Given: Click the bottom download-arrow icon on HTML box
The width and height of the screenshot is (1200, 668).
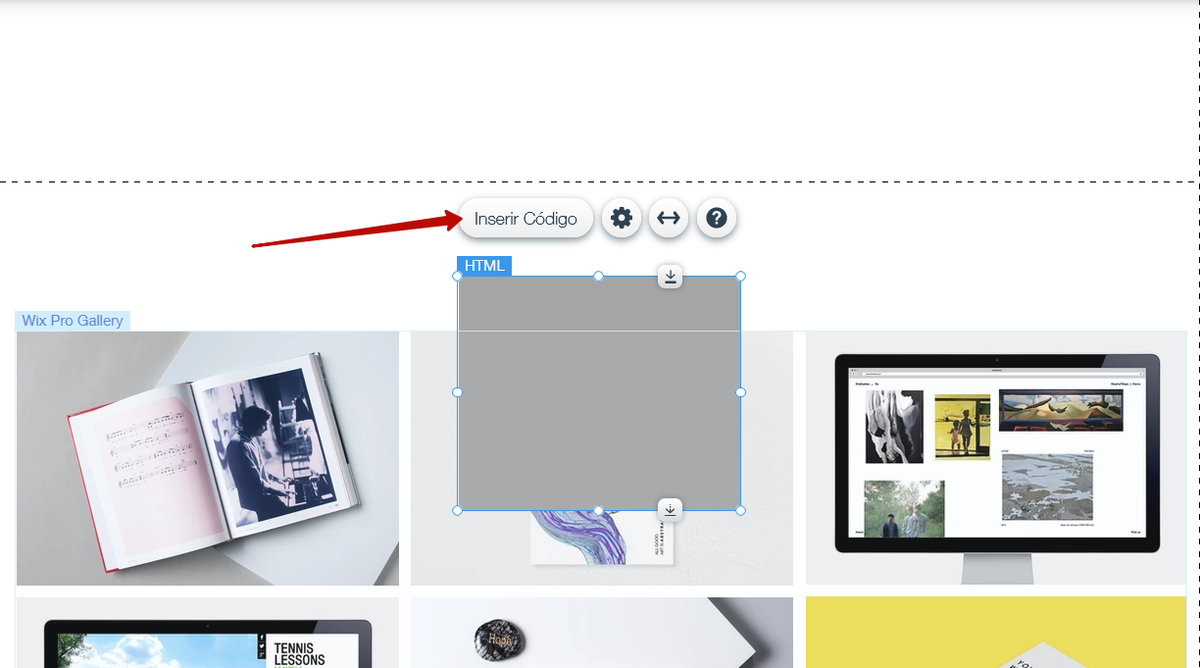Looking at the screenshot, I should click(x=670, y=509).
